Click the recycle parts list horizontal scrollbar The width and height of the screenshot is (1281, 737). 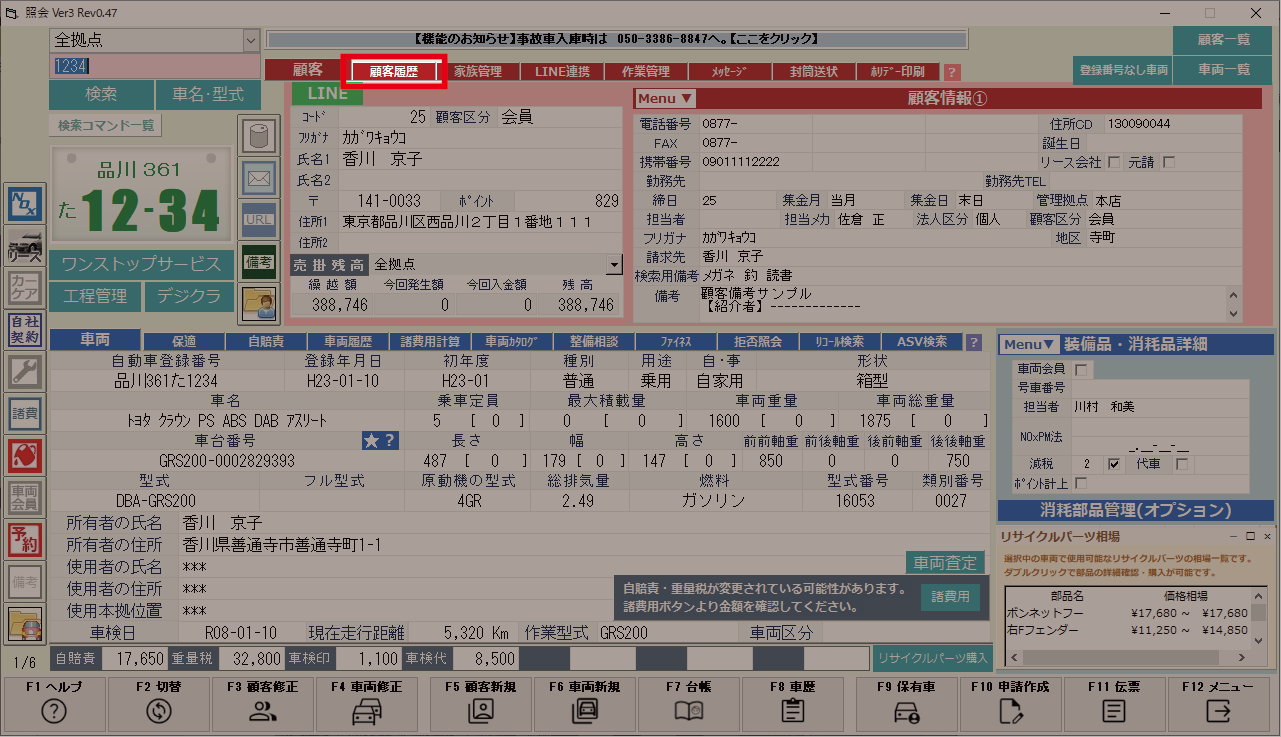(1126, 657)
